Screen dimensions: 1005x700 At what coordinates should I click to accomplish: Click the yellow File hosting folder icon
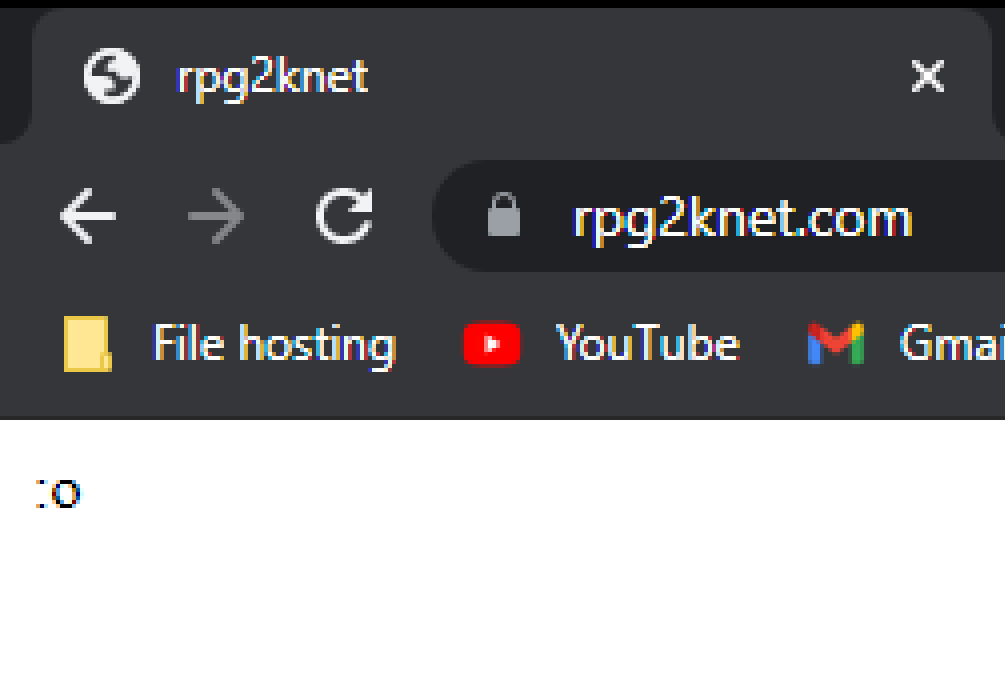coord(88,344)
